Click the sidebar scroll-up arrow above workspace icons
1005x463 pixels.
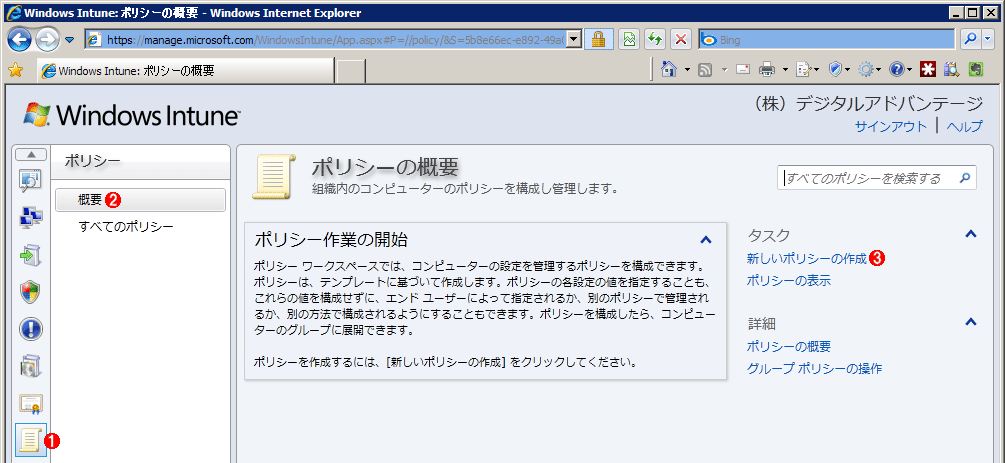point(31,154)
